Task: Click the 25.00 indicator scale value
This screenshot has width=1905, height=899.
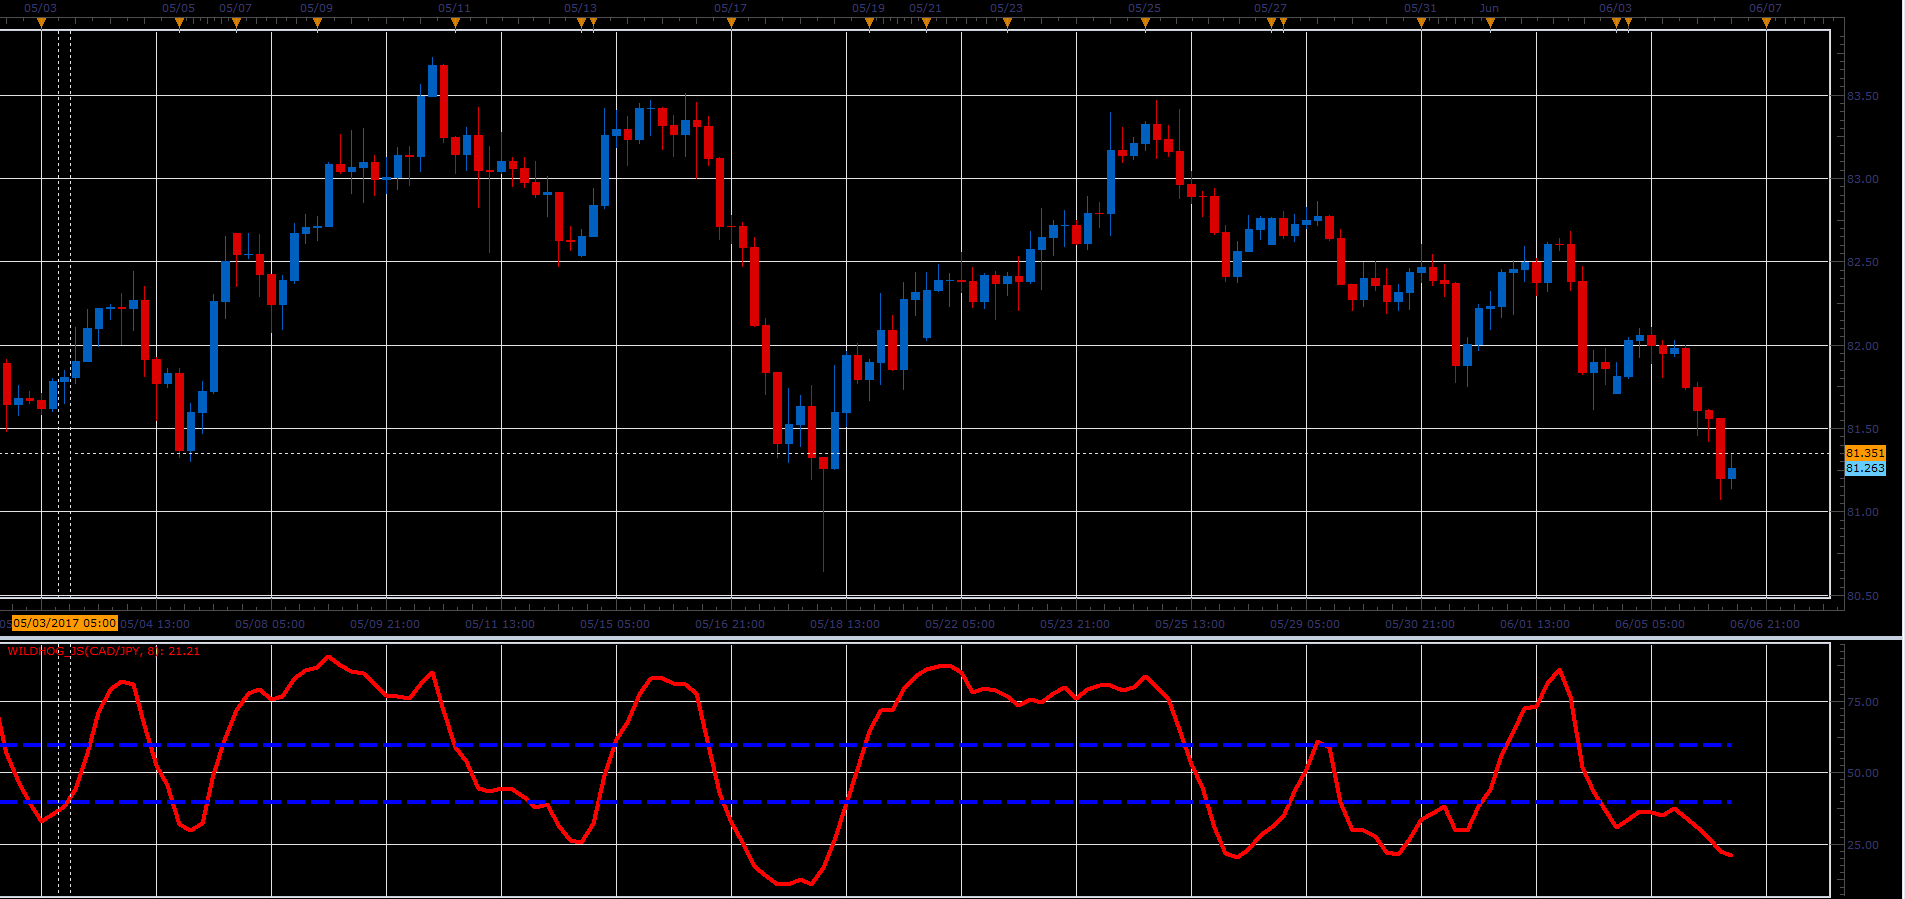Action: [x=1863, y=845]
